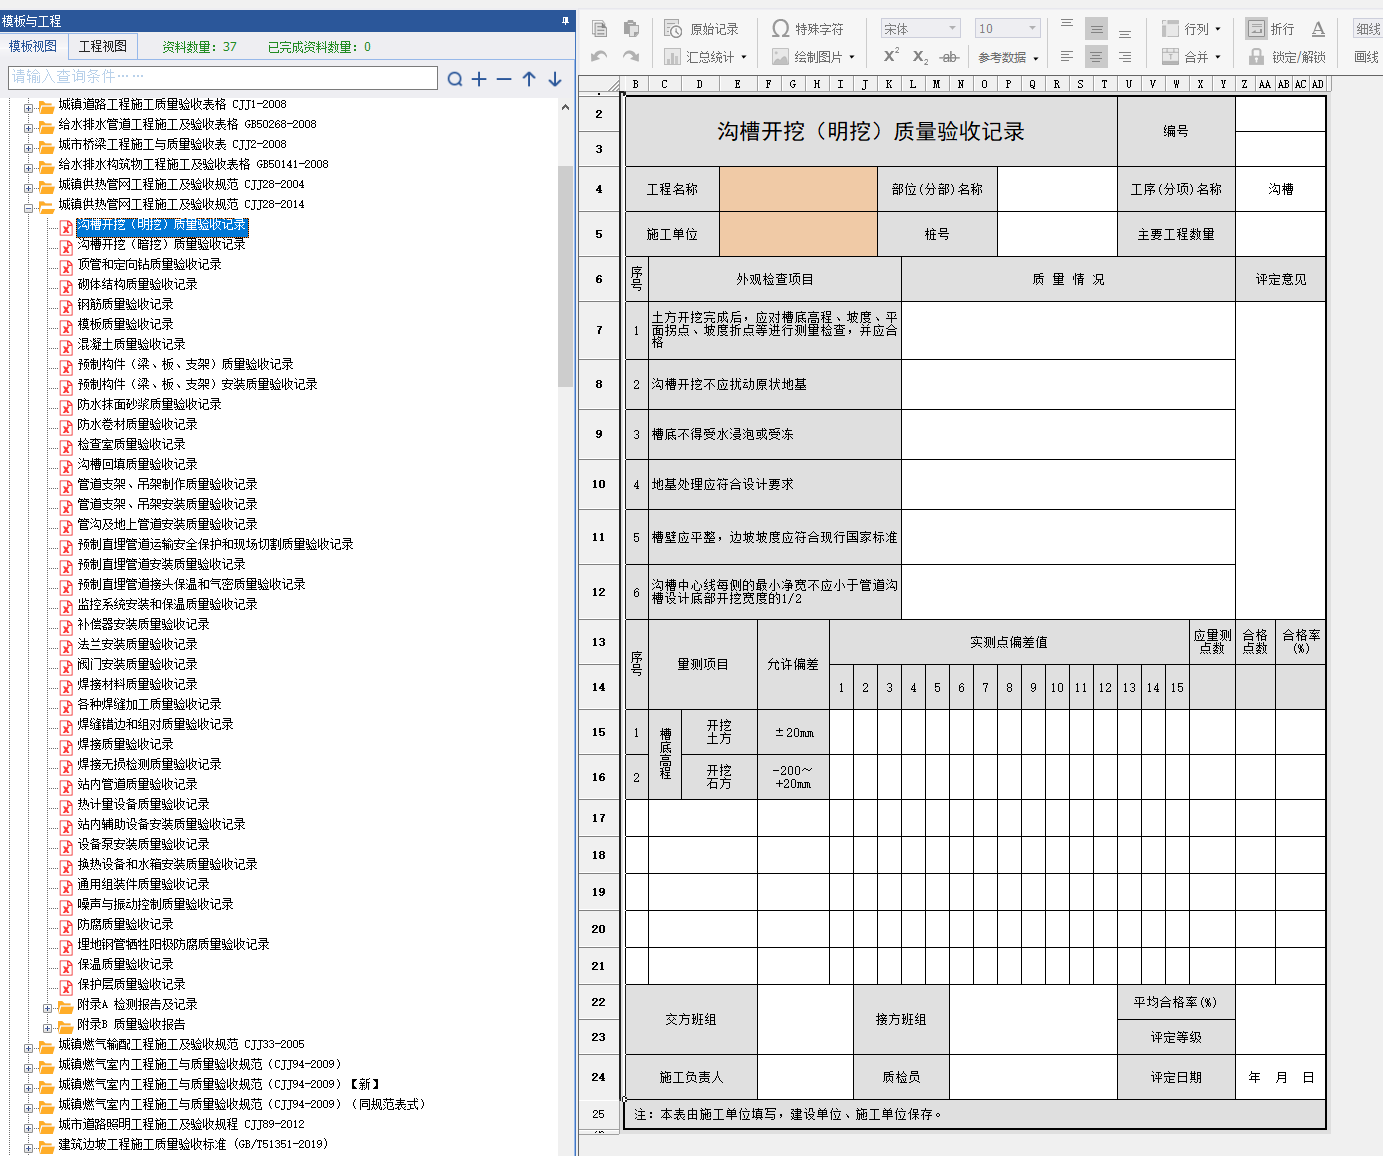Select row header 7 in spreadsheet
Image resolution: width=1383 pixels, height=1156 pixels.
599,330
